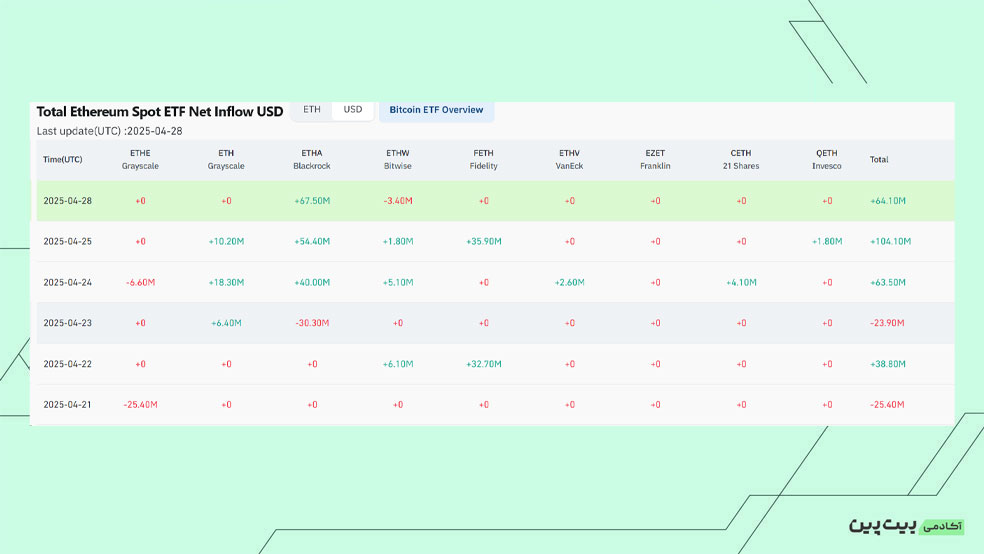Image resolution: width=984 pixels, height=554 pixels.
Task: Click the +10.20M Grayscale ETH value
Action: [226, 242]
